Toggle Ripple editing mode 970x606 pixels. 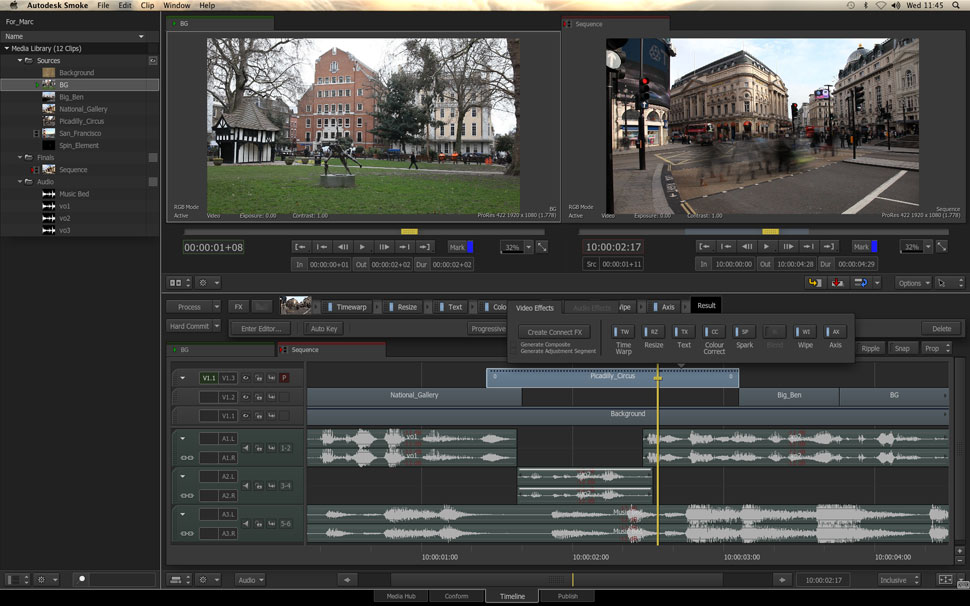click(871, 348)
